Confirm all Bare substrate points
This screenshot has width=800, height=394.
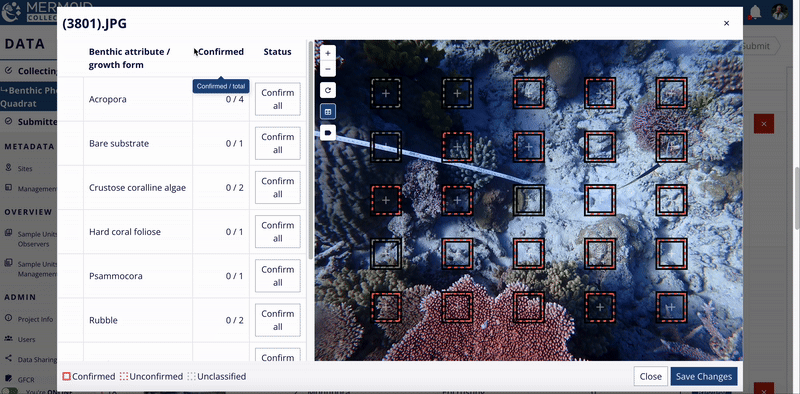(x=278, y=143)
